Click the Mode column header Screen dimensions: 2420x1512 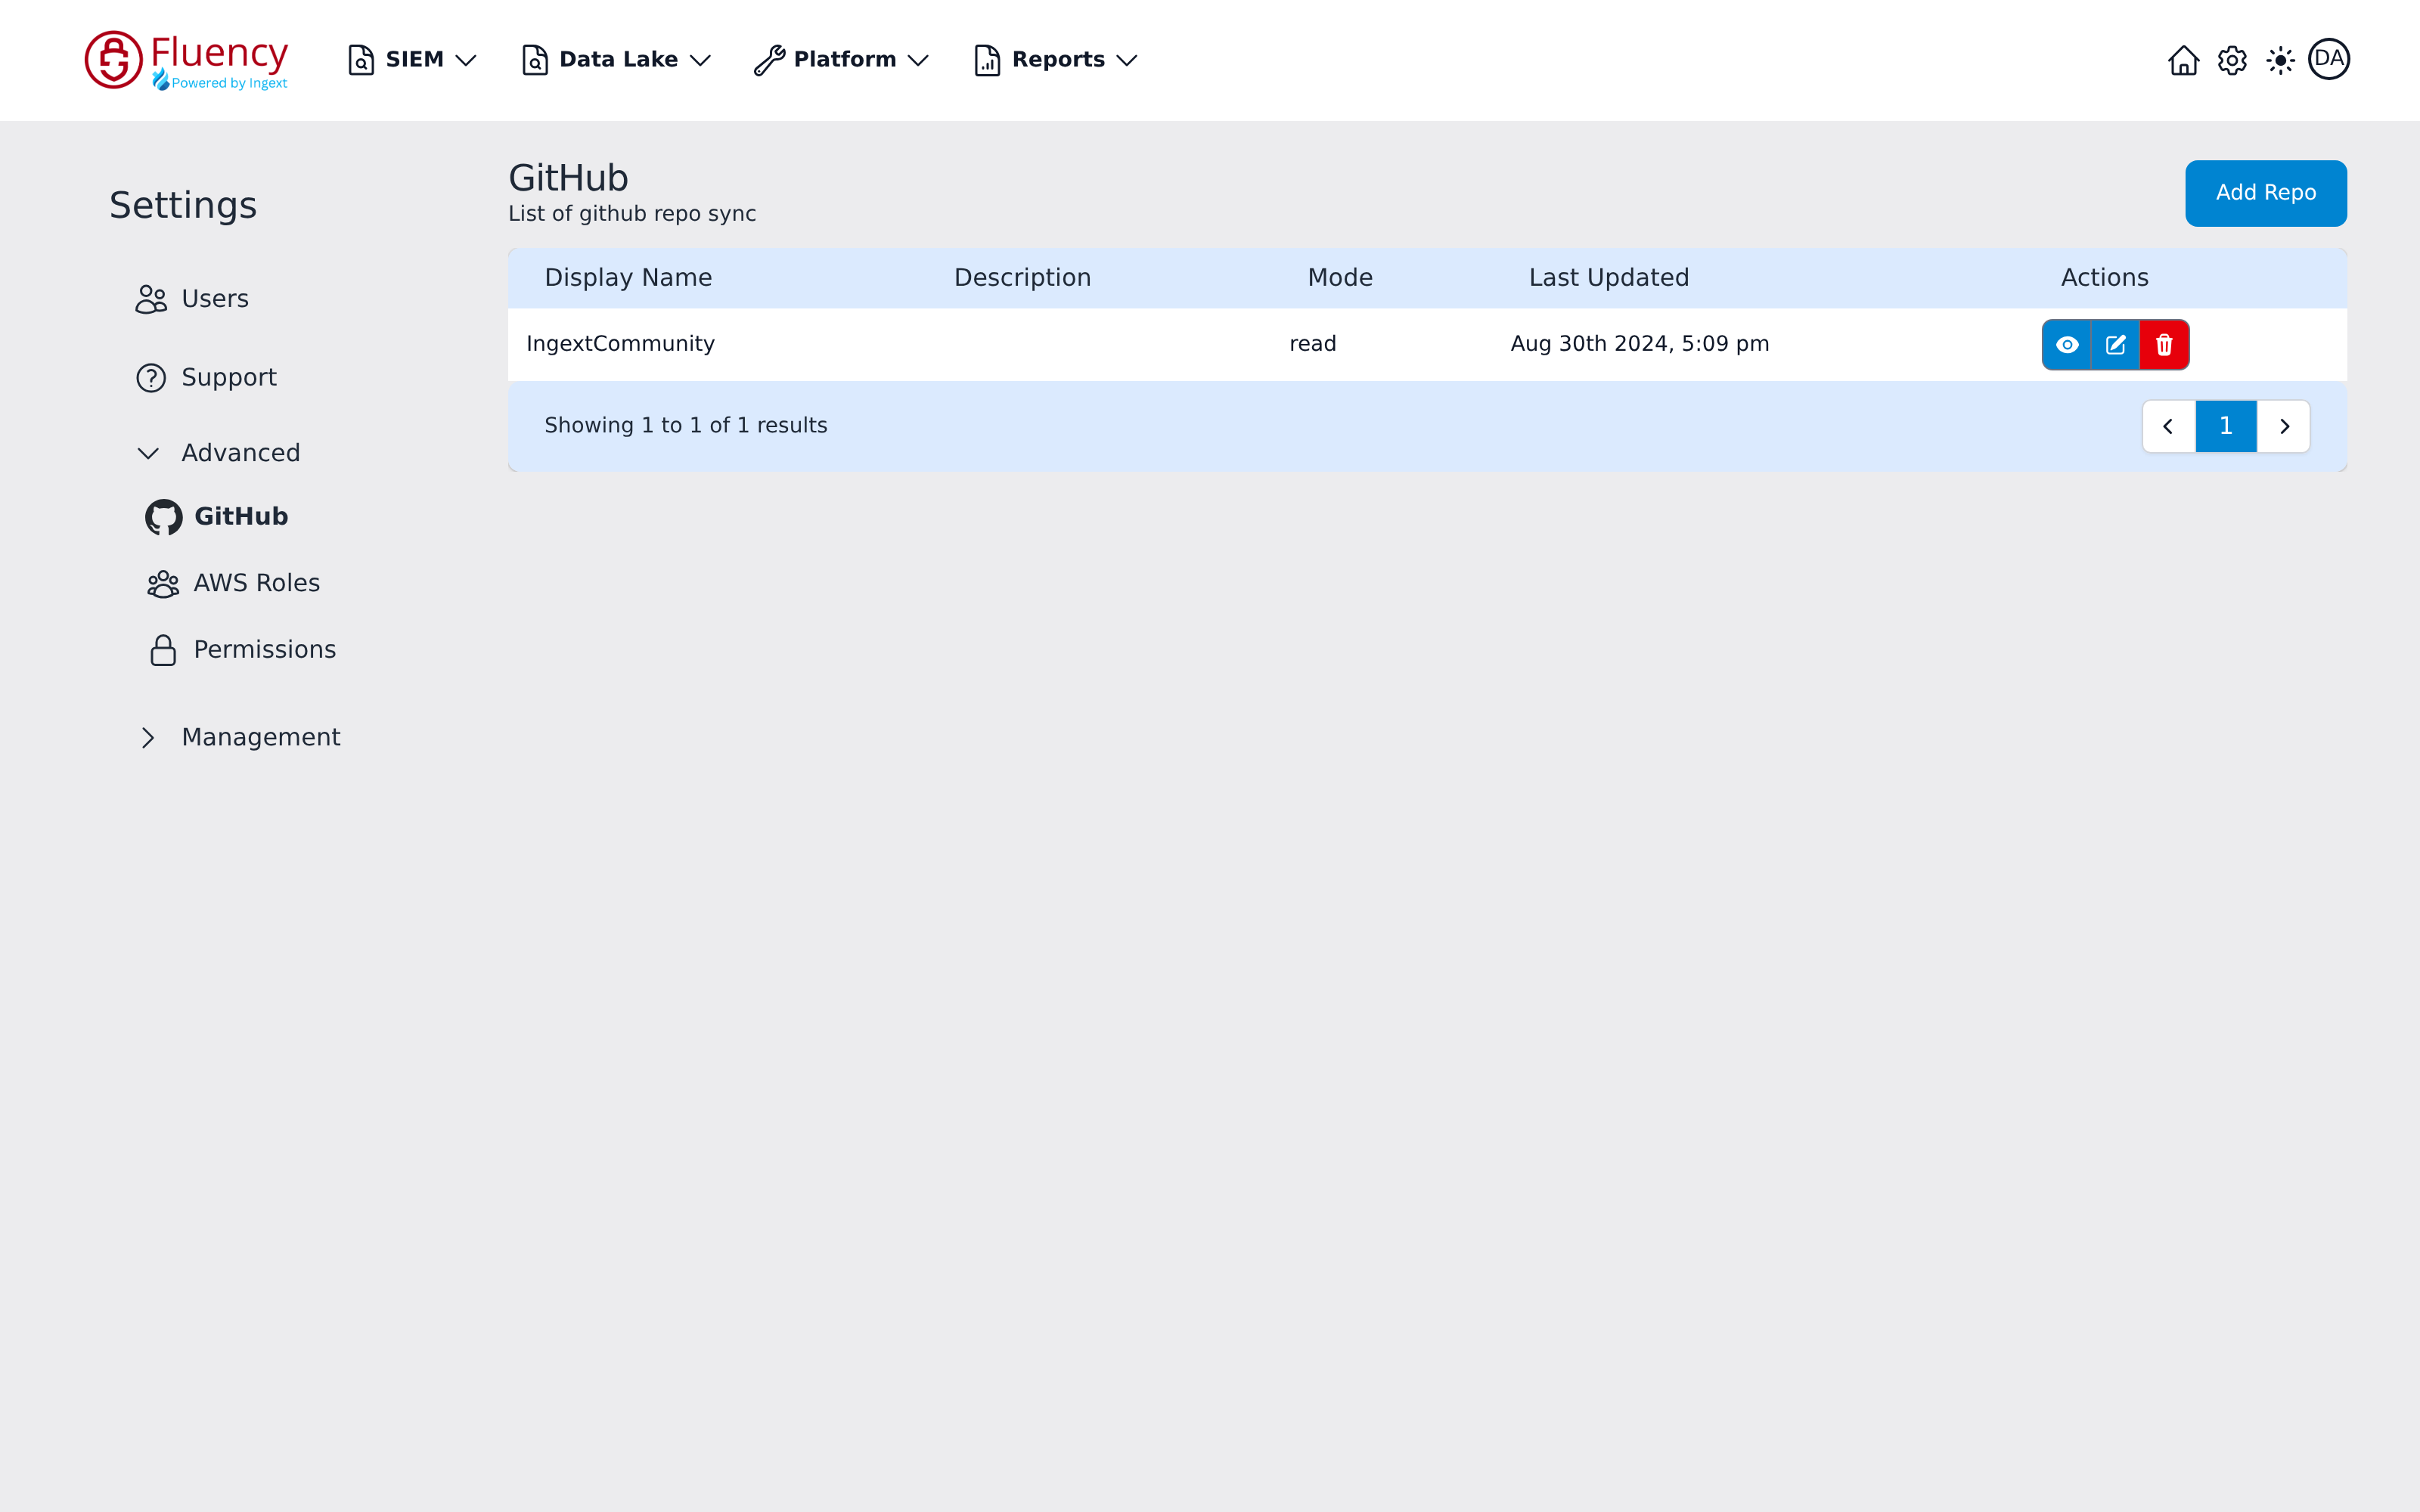click(x=1340, y=278)
